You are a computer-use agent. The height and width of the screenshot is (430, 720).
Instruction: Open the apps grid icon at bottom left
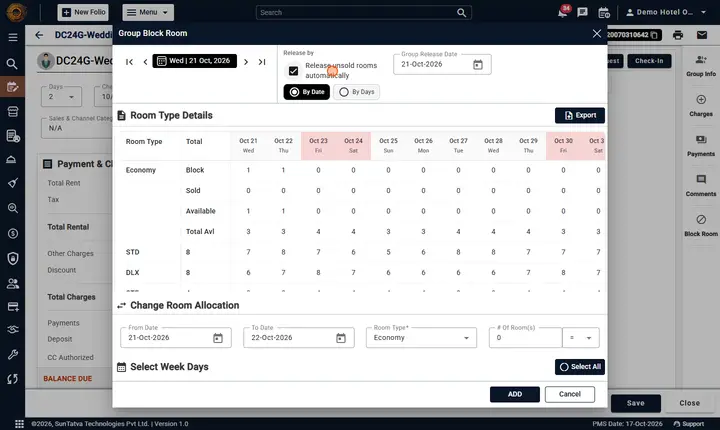tap(19, 424)
